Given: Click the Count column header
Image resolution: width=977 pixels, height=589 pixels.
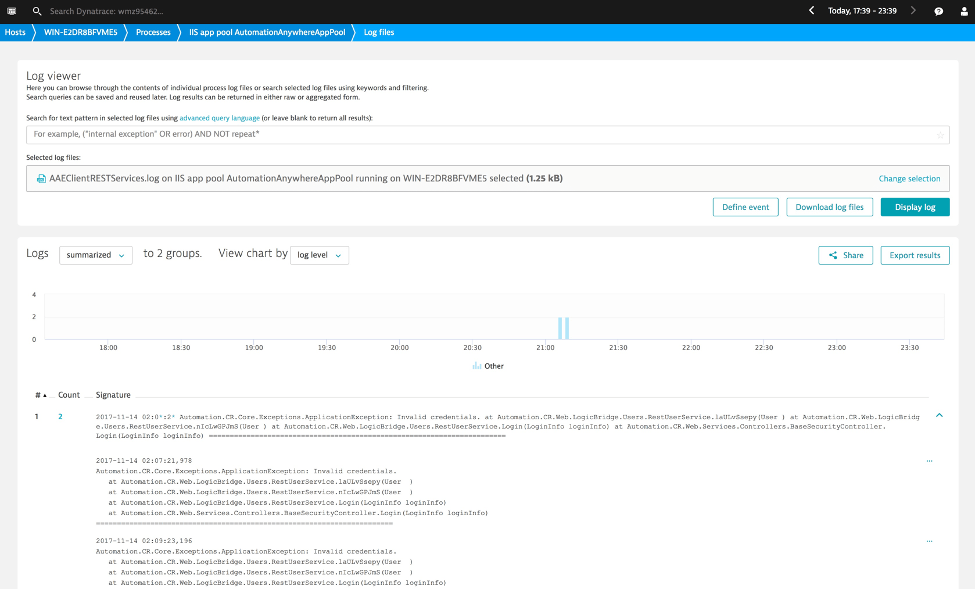Looking at the screenshot, I should 69,395.
